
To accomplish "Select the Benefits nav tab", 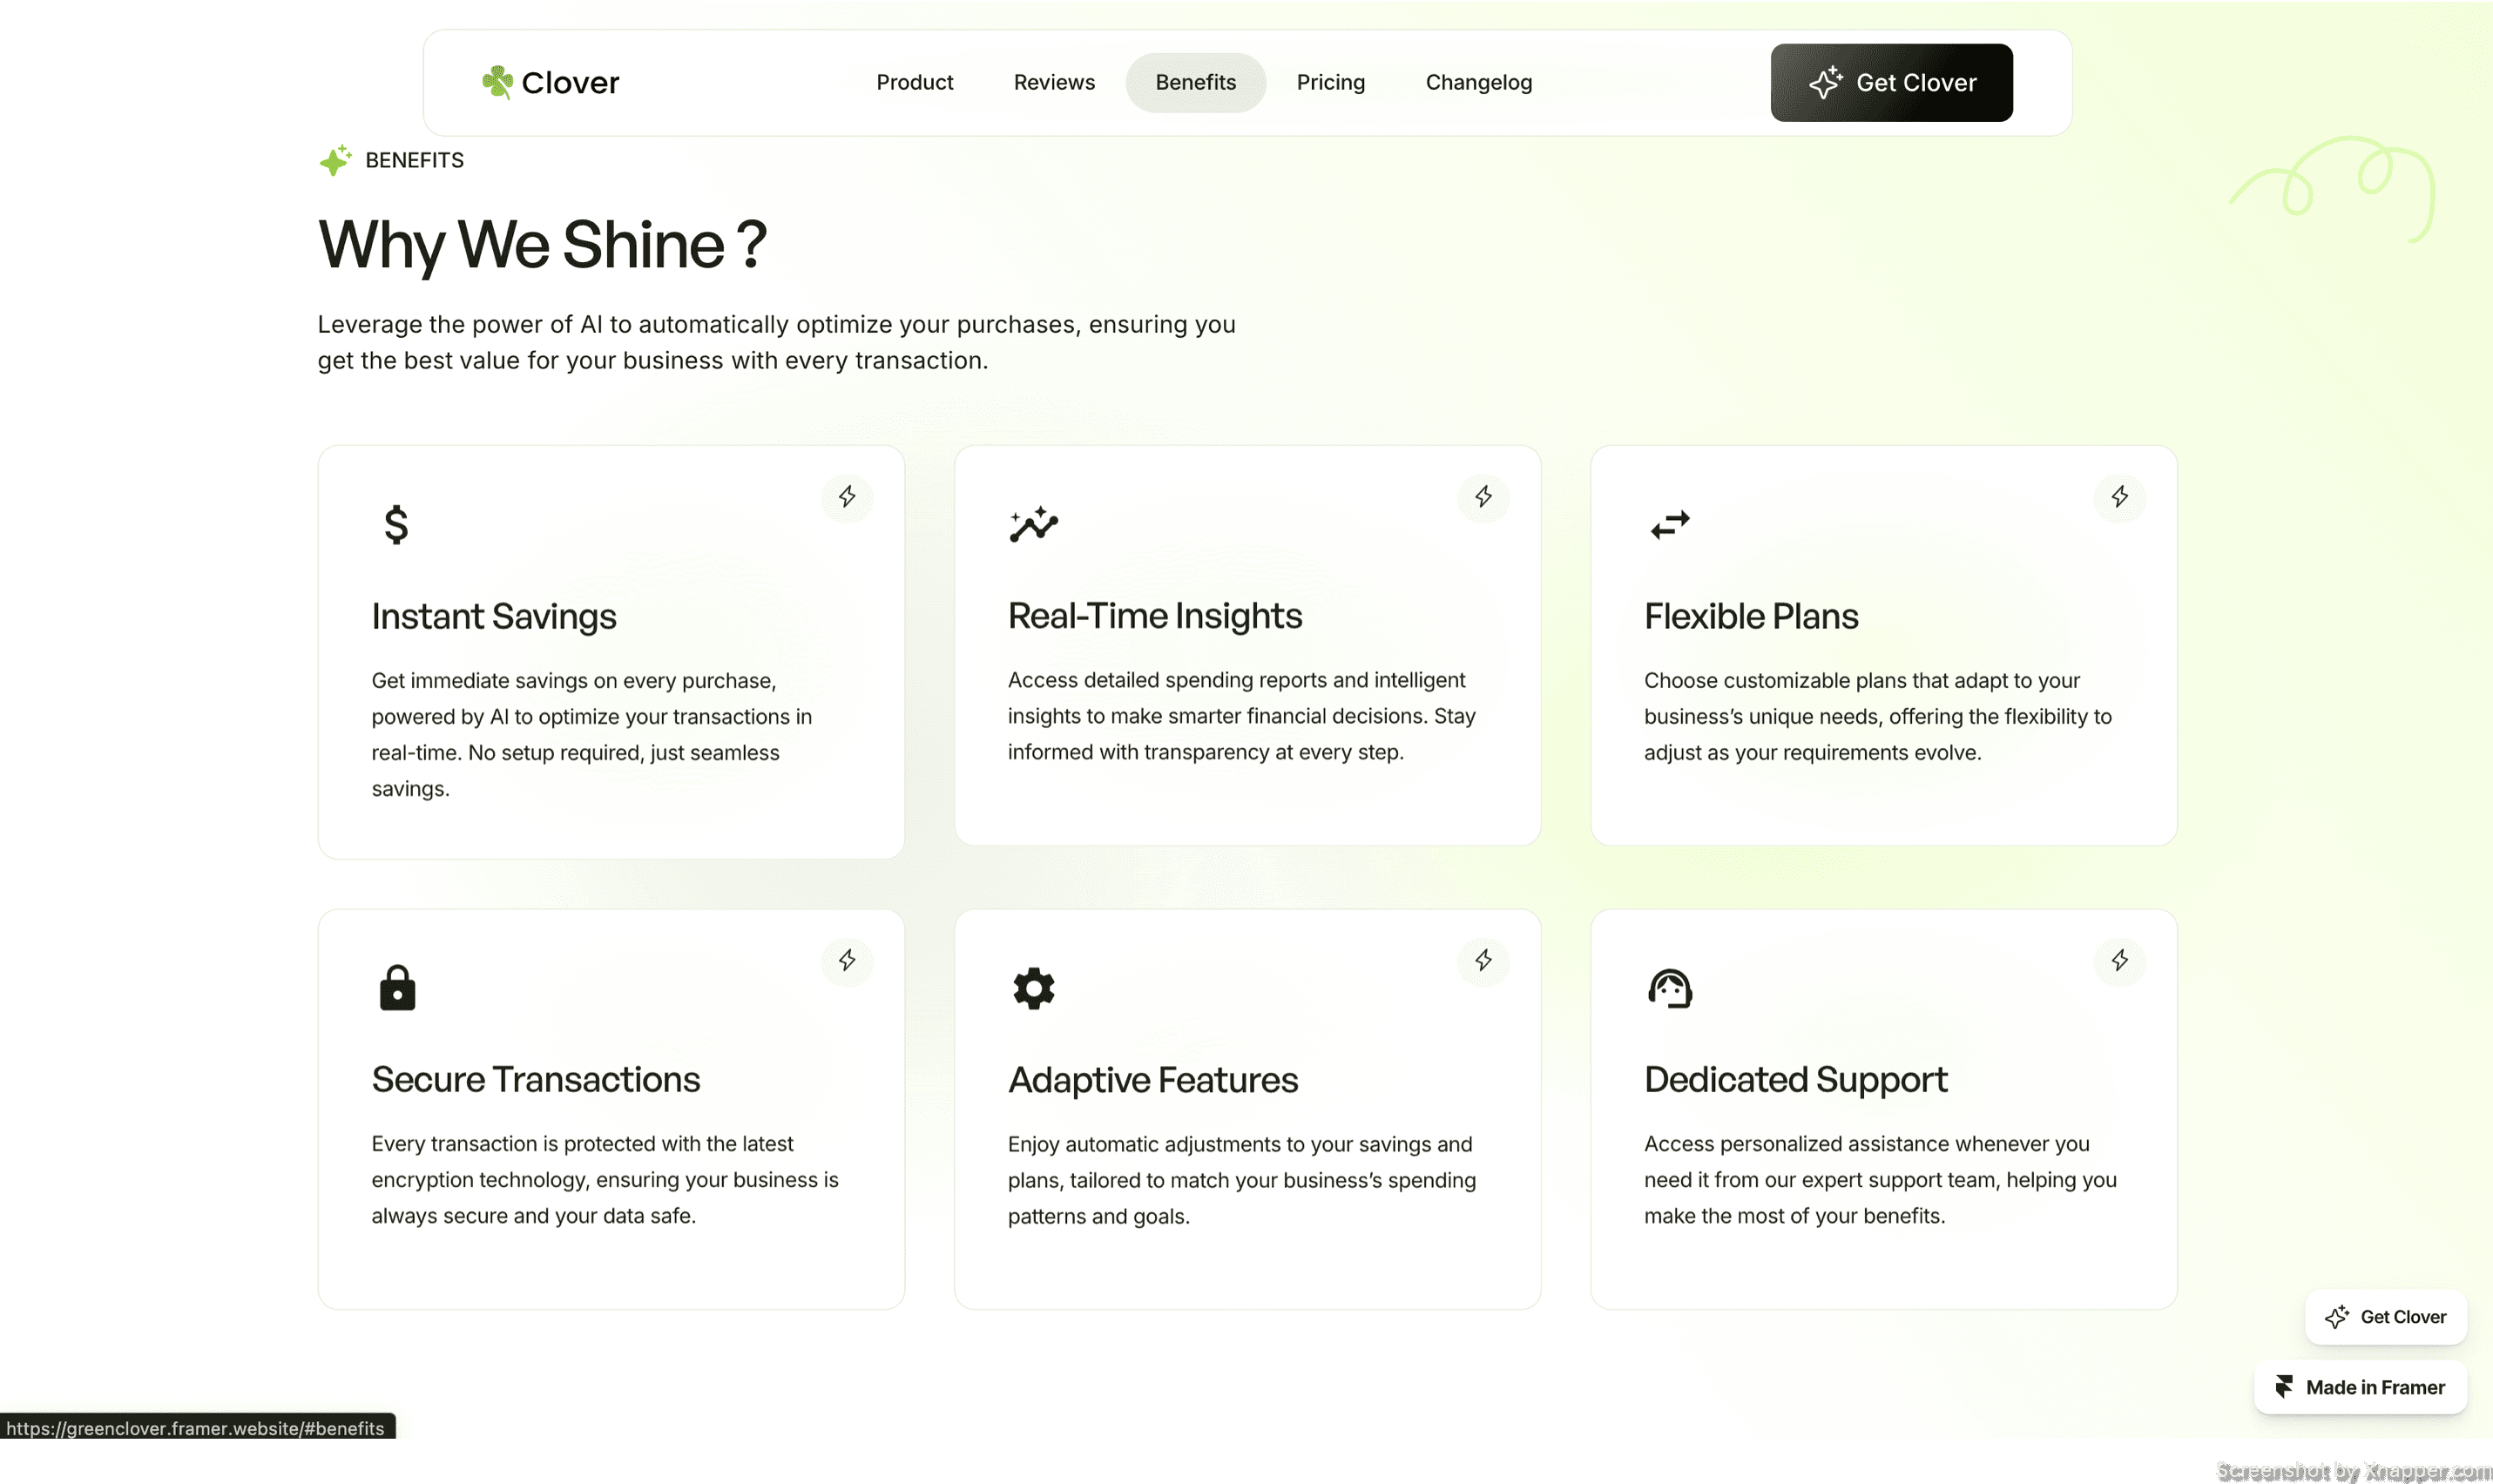I will [1195, 82].
